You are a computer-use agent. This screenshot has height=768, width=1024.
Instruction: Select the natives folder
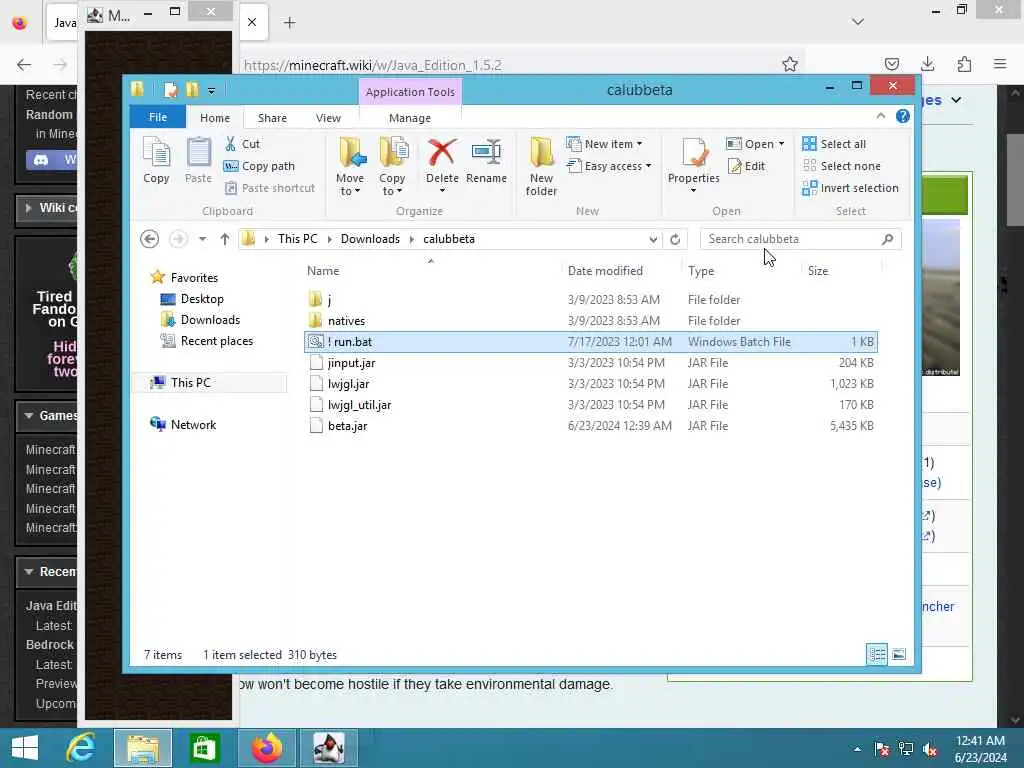pyautogui.click(x=592, y=321)
